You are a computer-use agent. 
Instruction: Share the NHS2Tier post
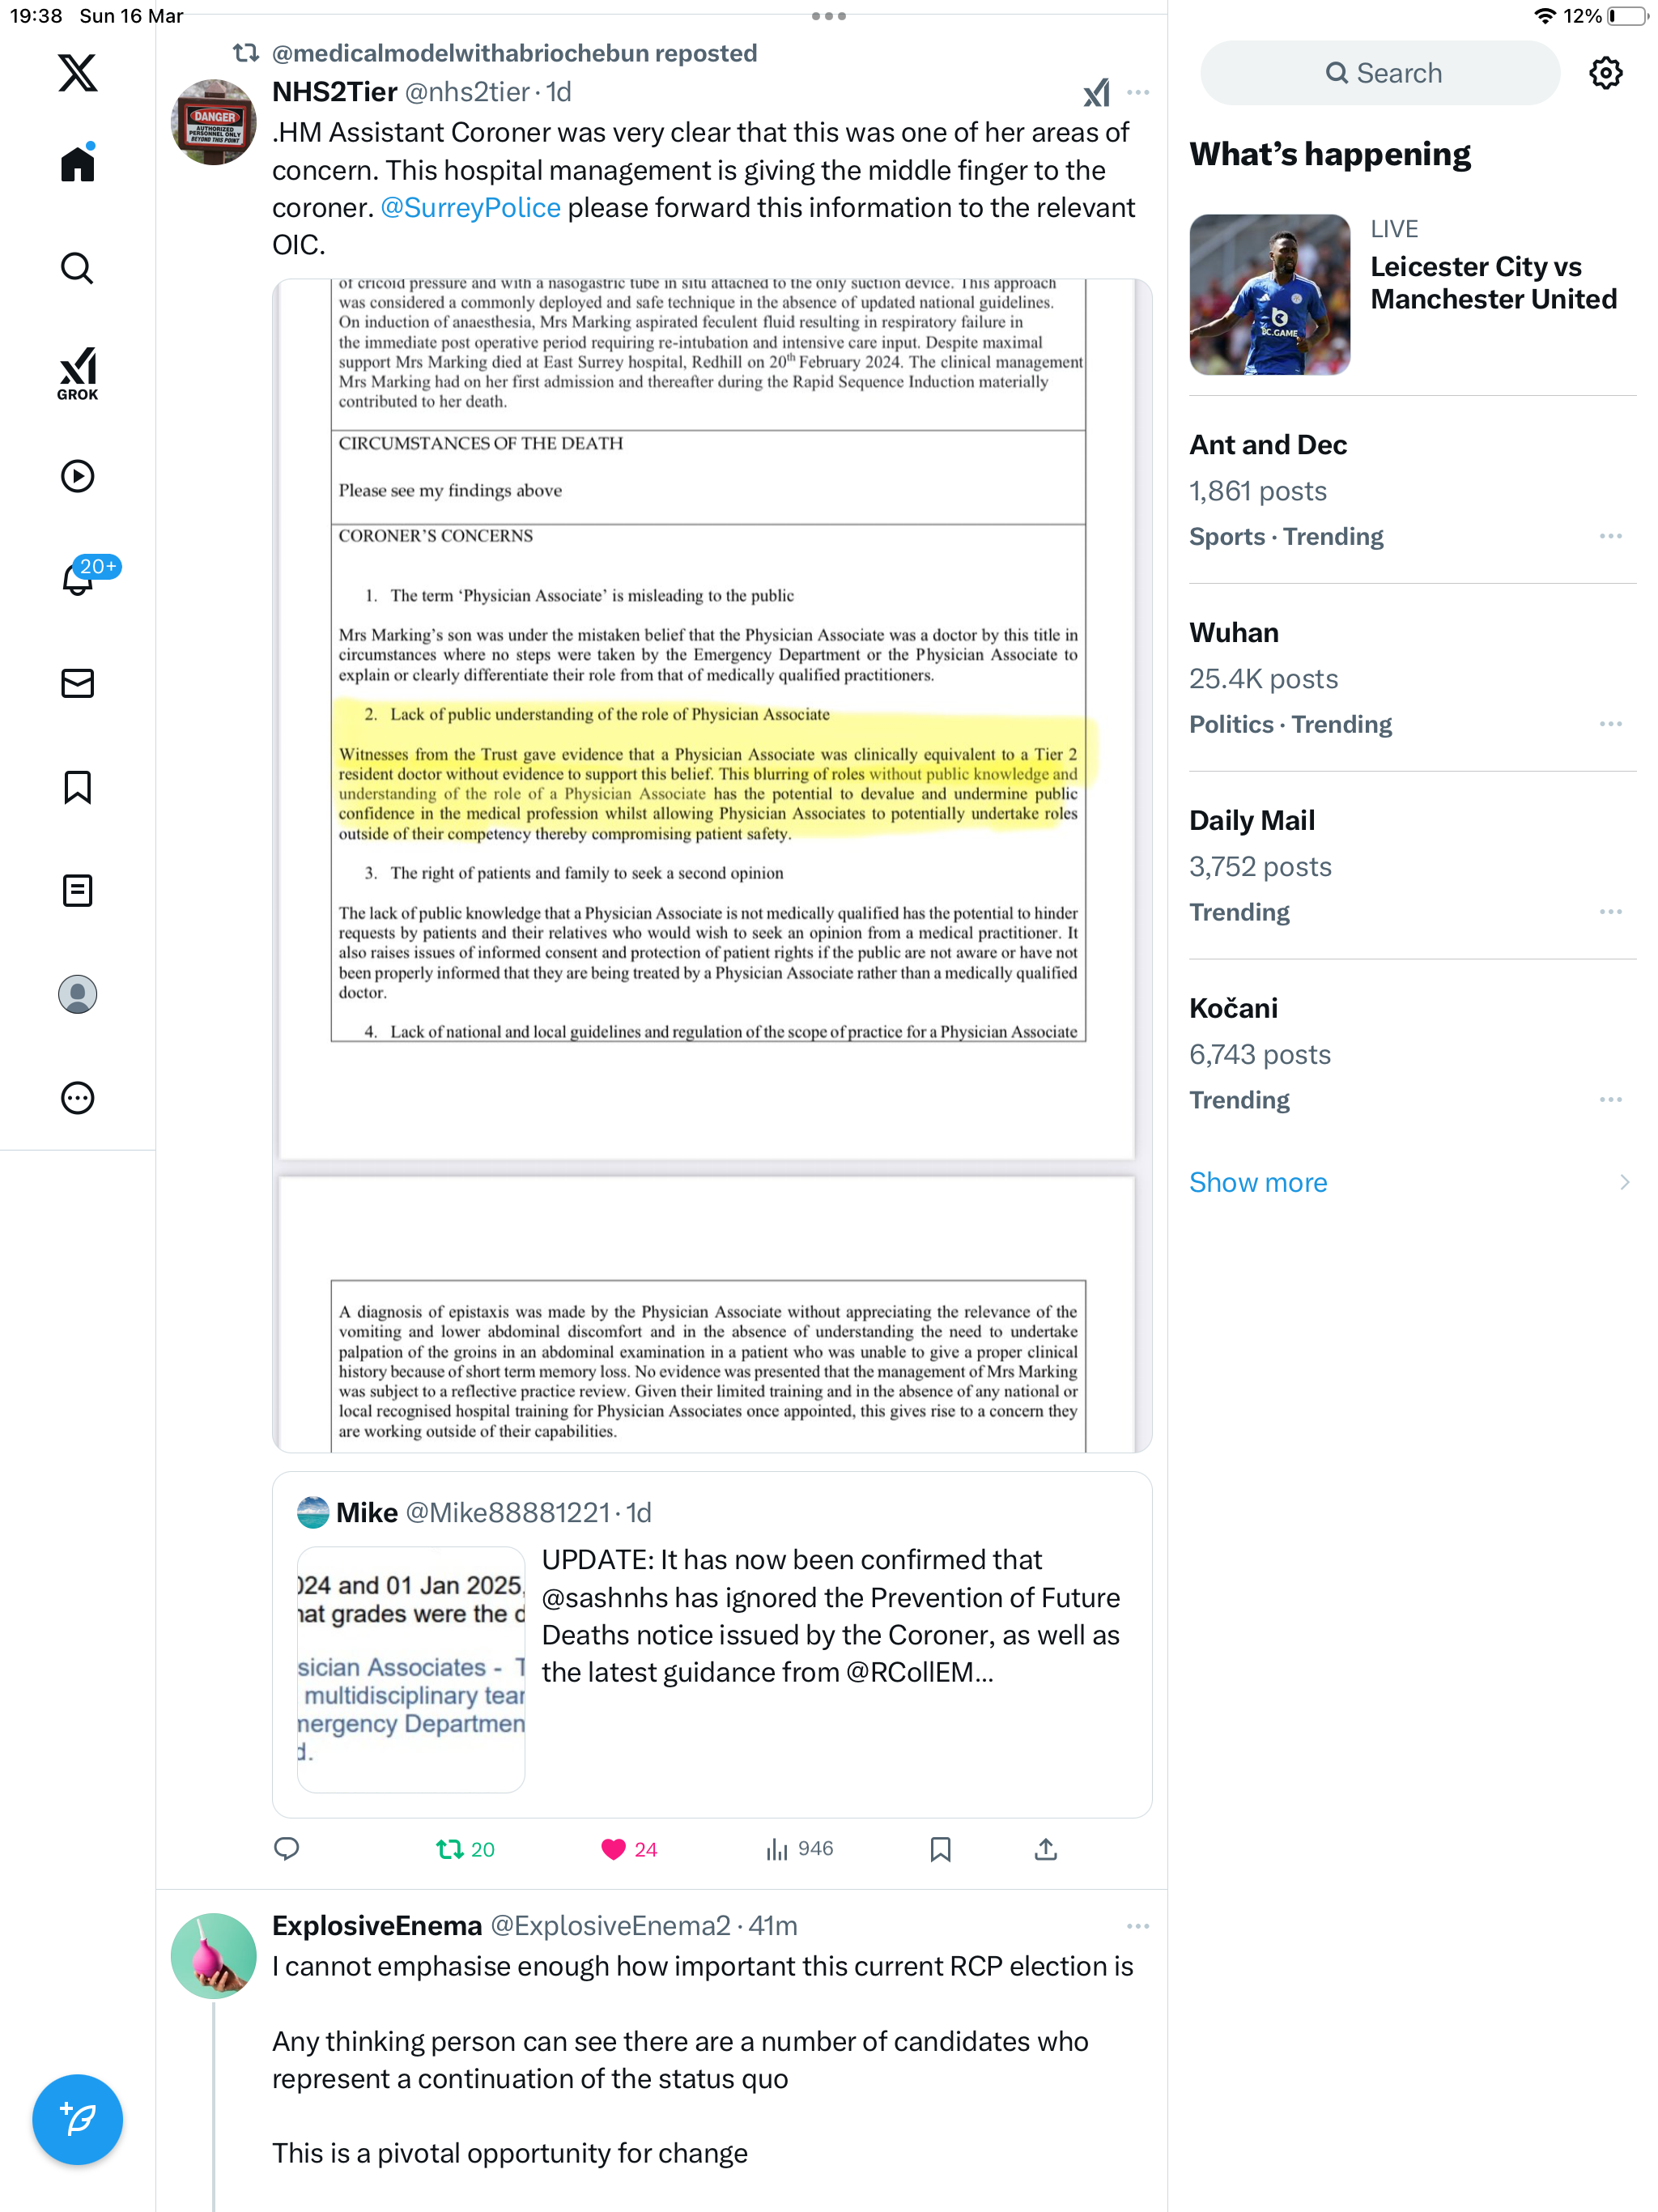tap(1045, 1849)
